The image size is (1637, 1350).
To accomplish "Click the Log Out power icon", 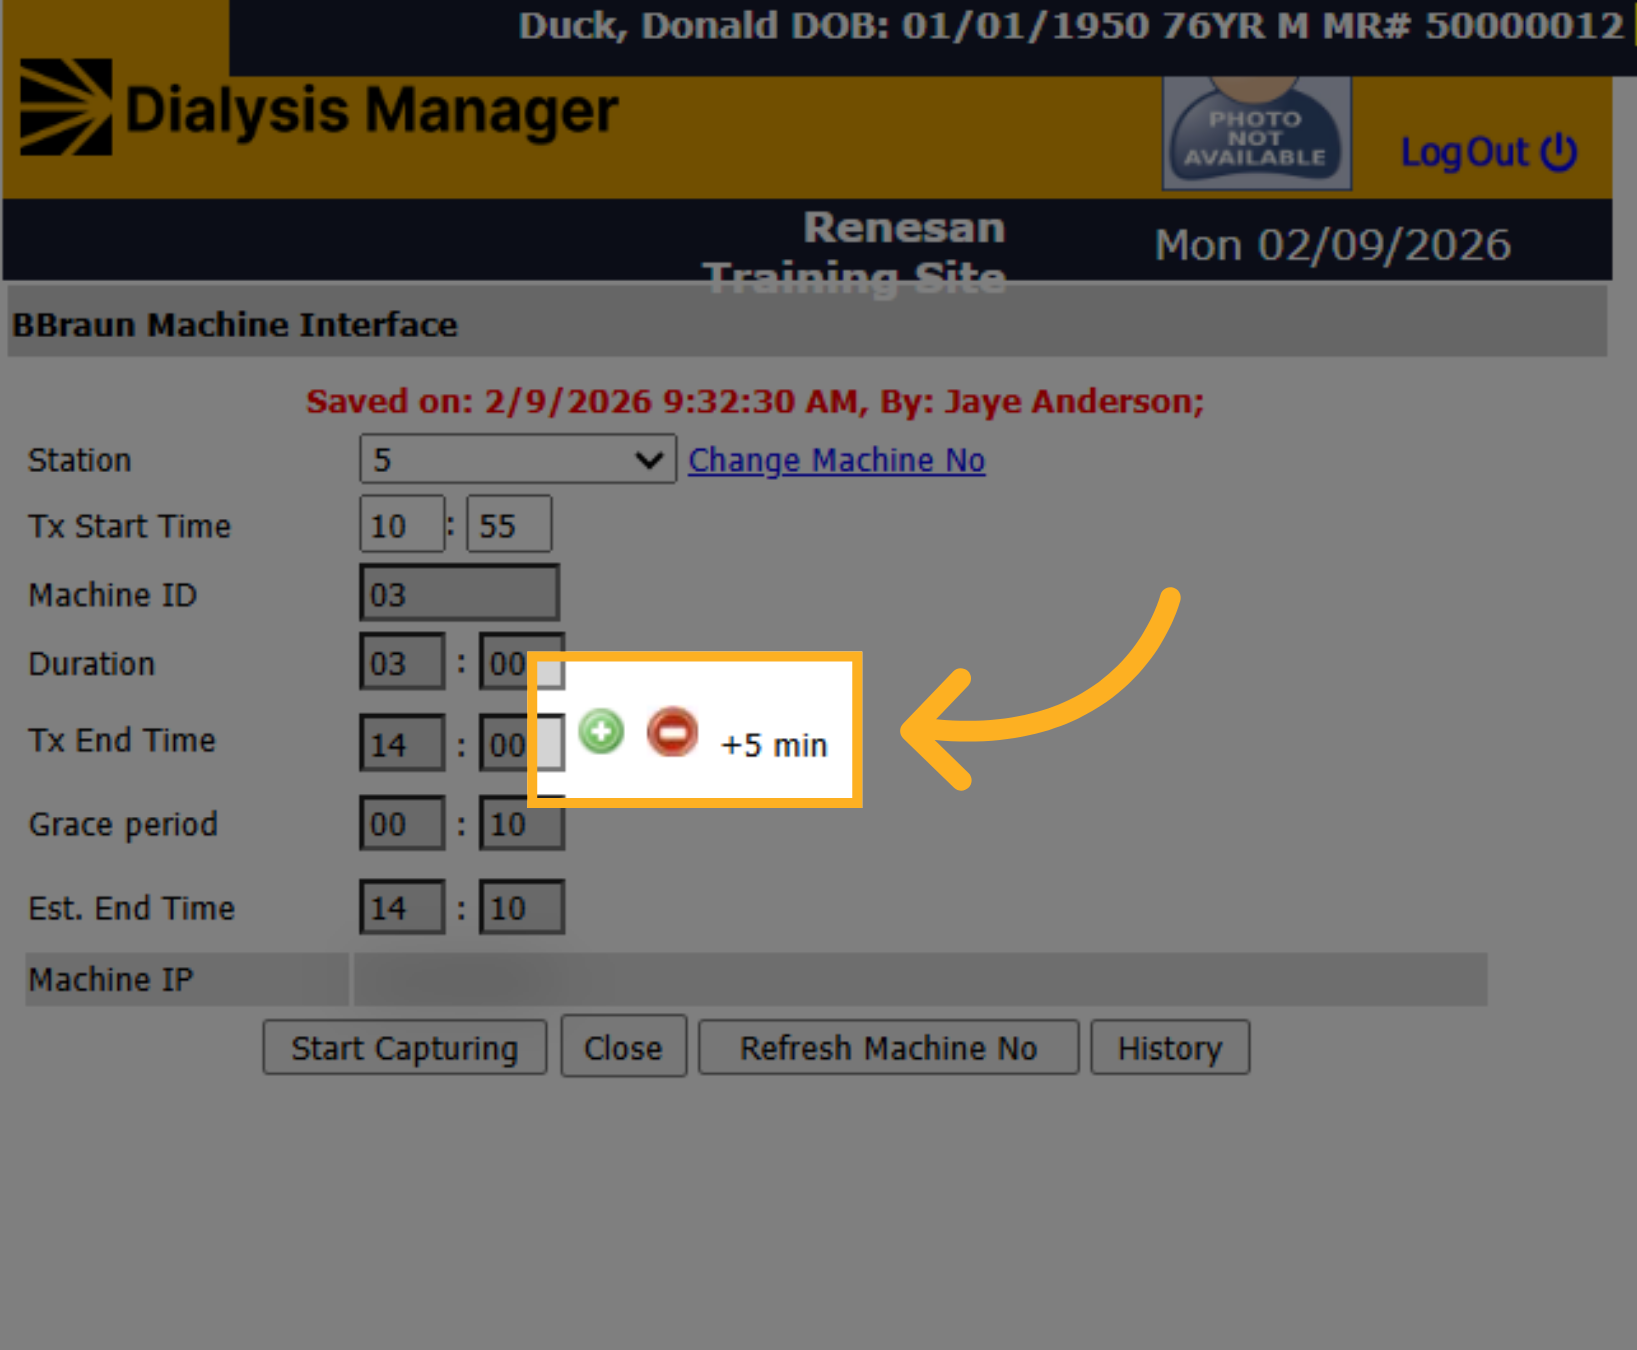I will click(x=1559, y=152).
